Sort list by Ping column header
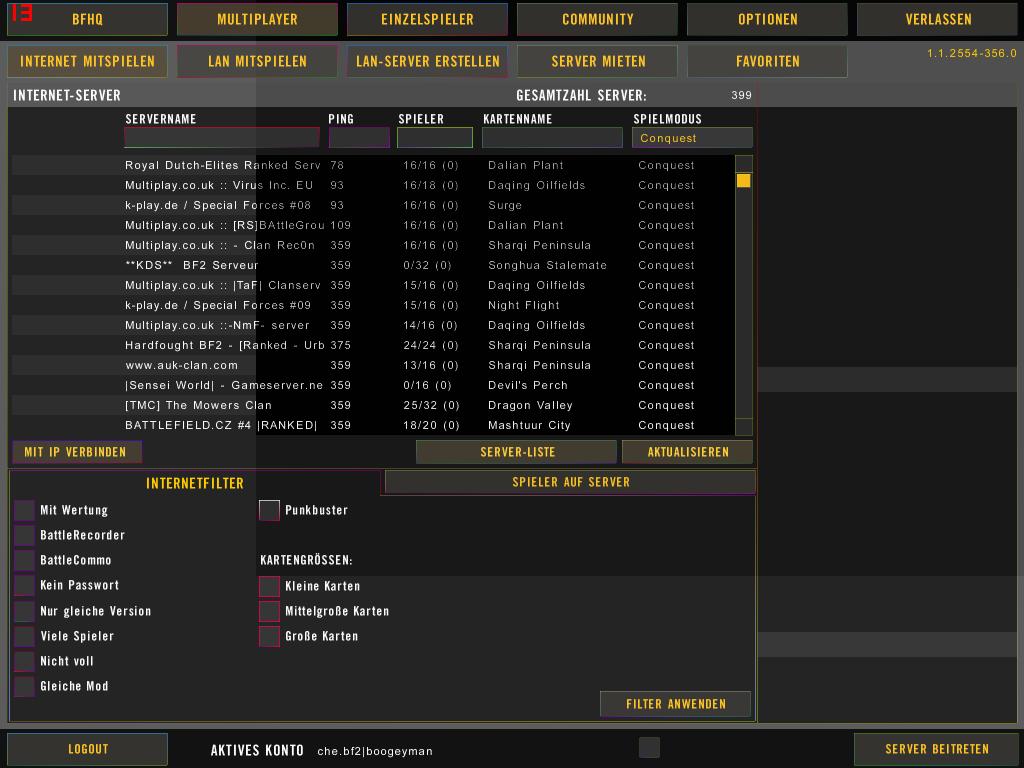Image resolution: width=1024 pixels, height=768 pixels. point(341,119)
